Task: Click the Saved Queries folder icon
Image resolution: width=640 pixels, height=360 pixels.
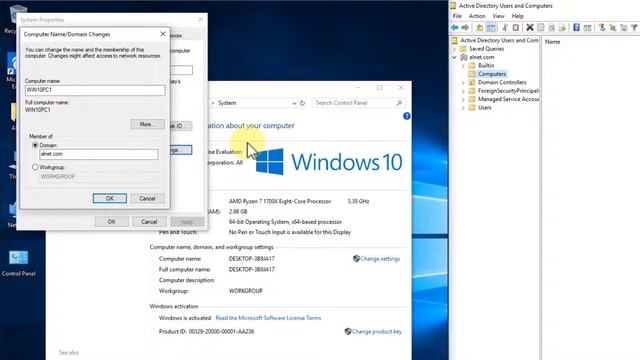Action: point(463,49)
